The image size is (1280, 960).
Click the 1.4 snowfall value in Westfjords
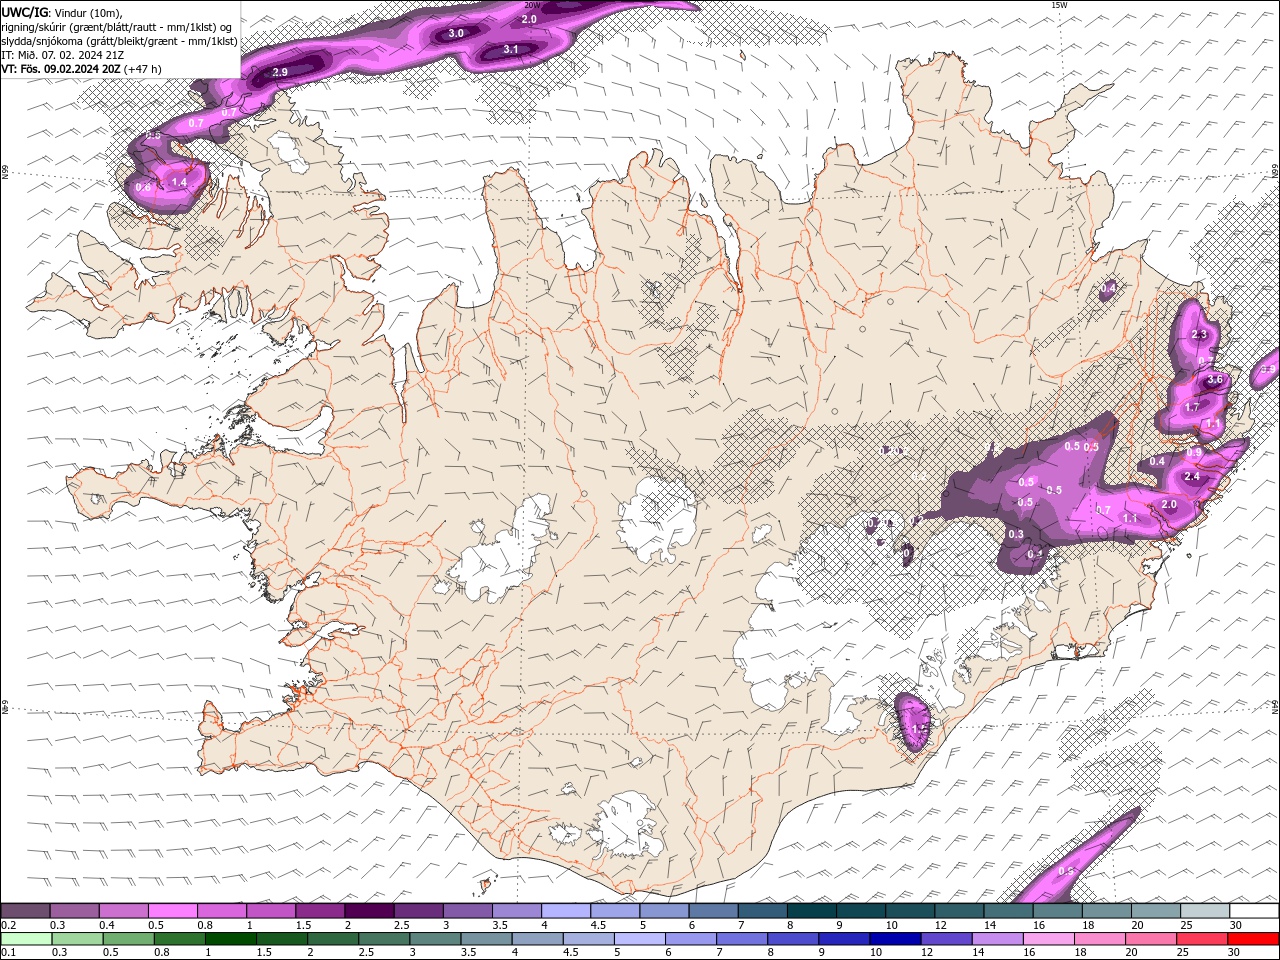point(179,182)
